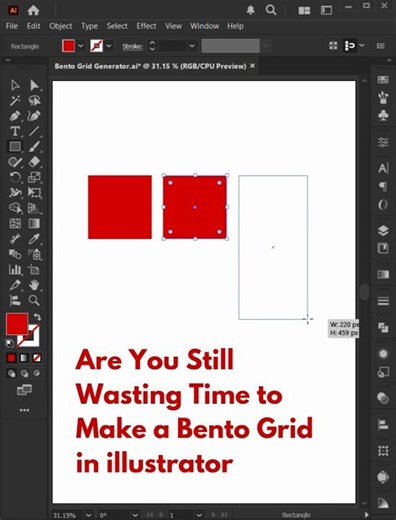Screen dimensions: 396x520
Task: Select the Eraser tool
Action: [34, 162]
